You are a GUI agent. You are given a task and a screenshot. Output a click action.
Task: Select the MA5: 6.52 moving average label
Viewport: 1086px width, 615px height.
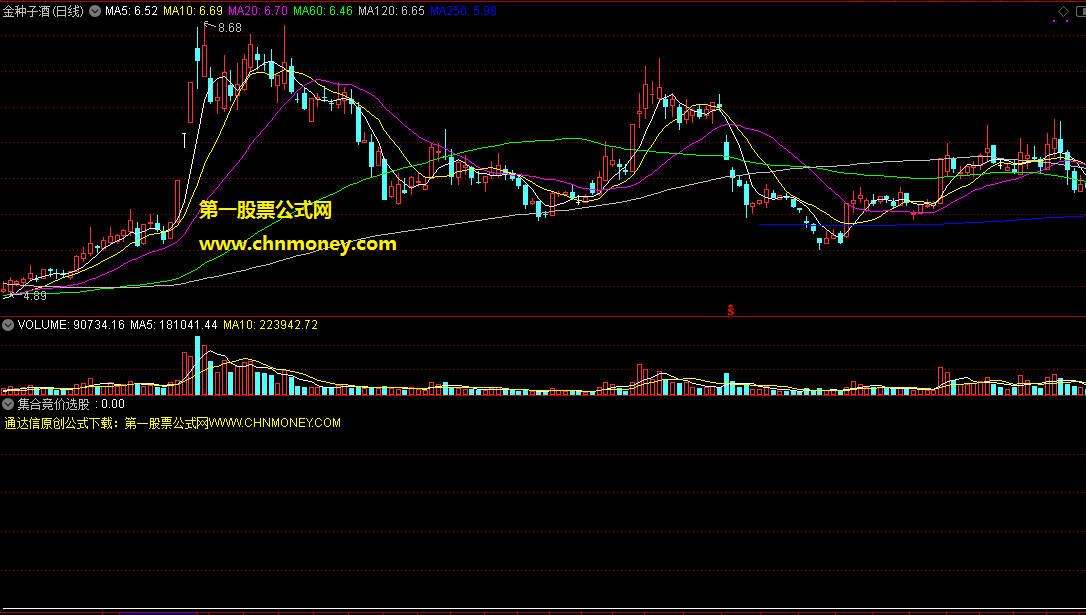[x=132, y=11]
